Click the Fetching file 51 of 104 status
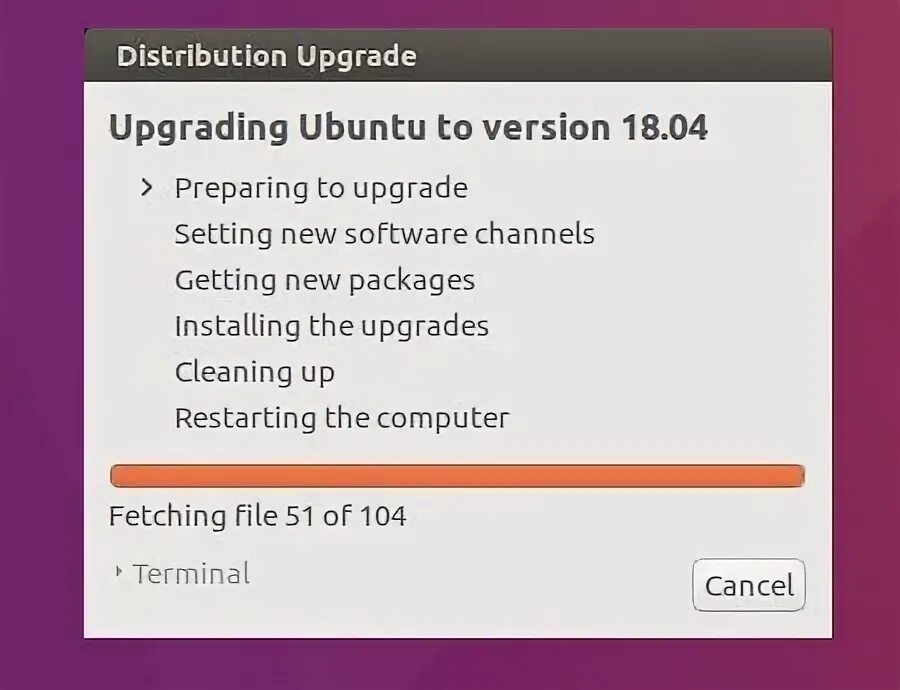Screen dimensions: 900x690 (257, 516)
